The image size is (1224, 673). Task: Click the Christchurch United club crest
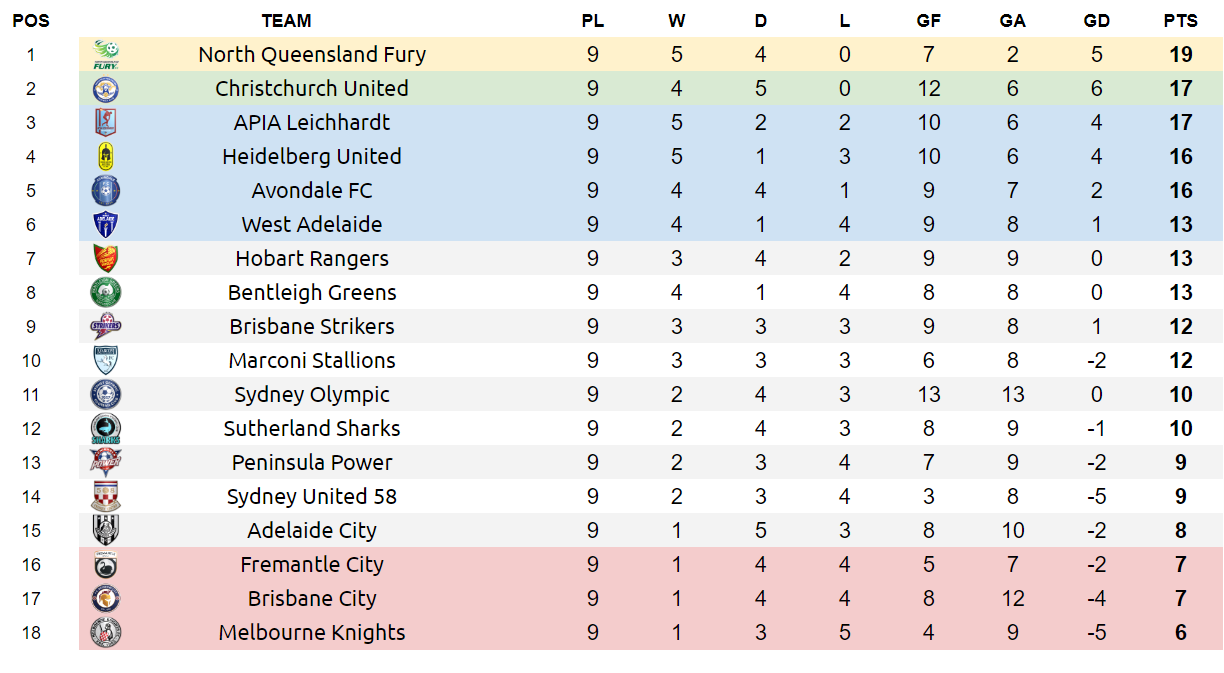(x=105, y=89)
